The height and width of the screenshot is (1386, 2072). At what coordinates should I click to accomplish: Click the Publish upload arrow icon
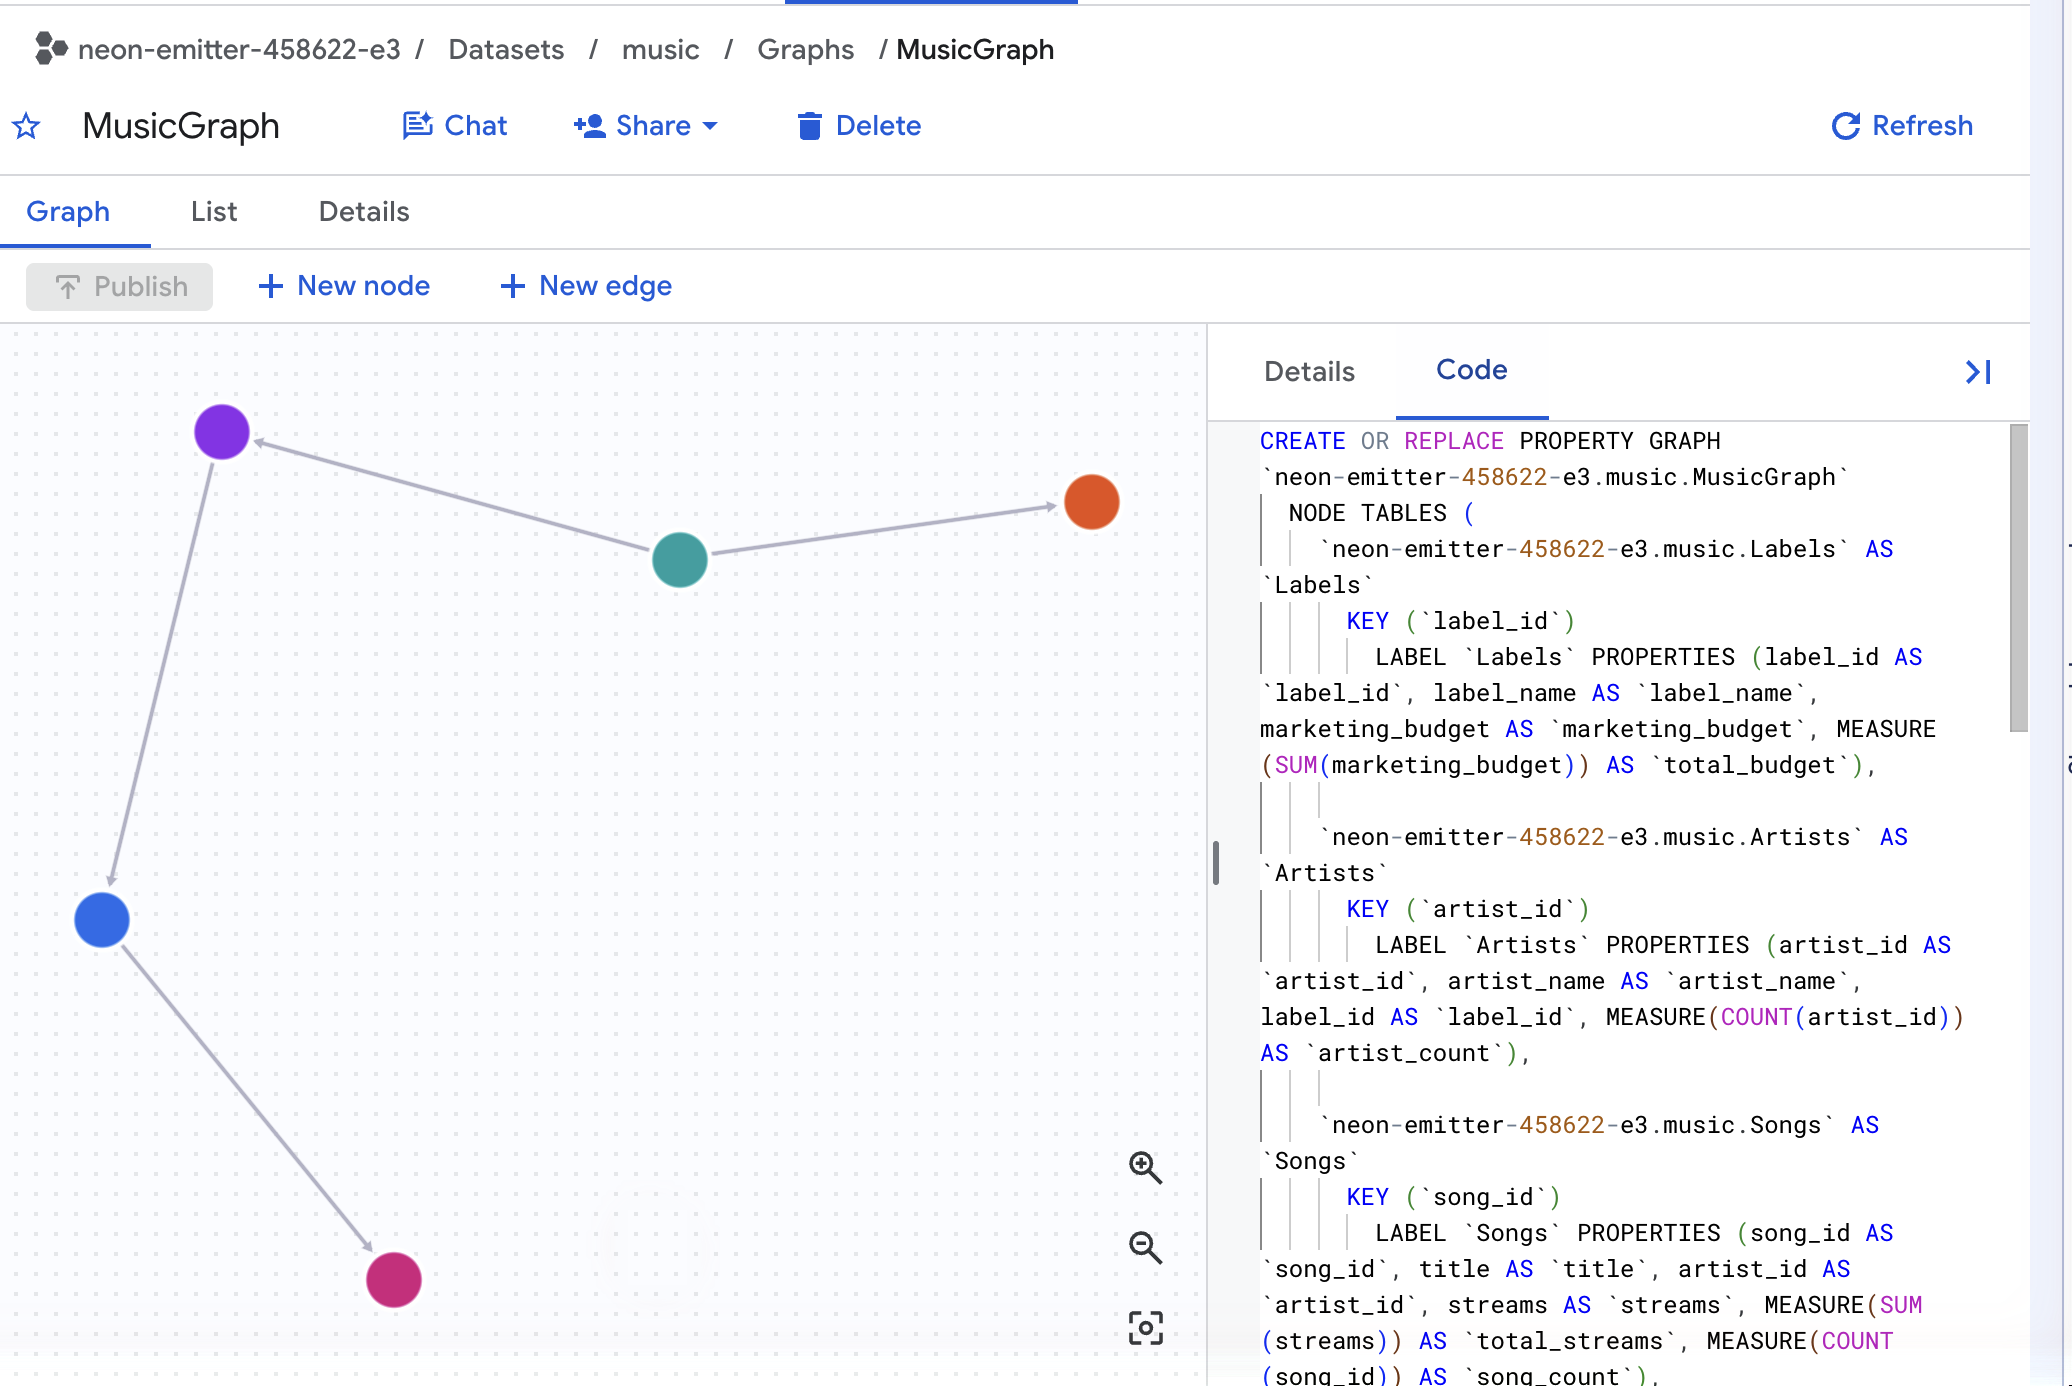(67, 287)
